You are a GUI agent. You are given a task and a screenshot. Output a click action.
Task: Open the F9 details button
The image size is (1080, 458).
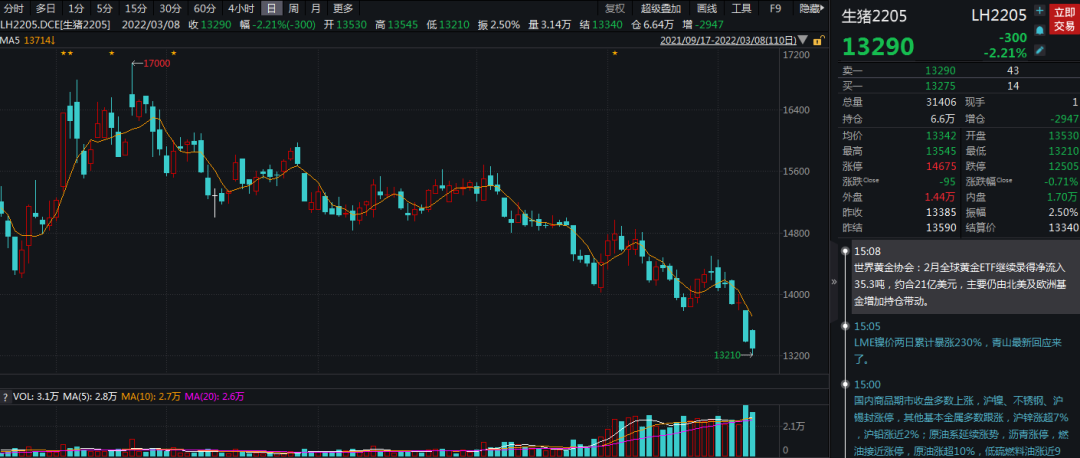click(776, 9)
